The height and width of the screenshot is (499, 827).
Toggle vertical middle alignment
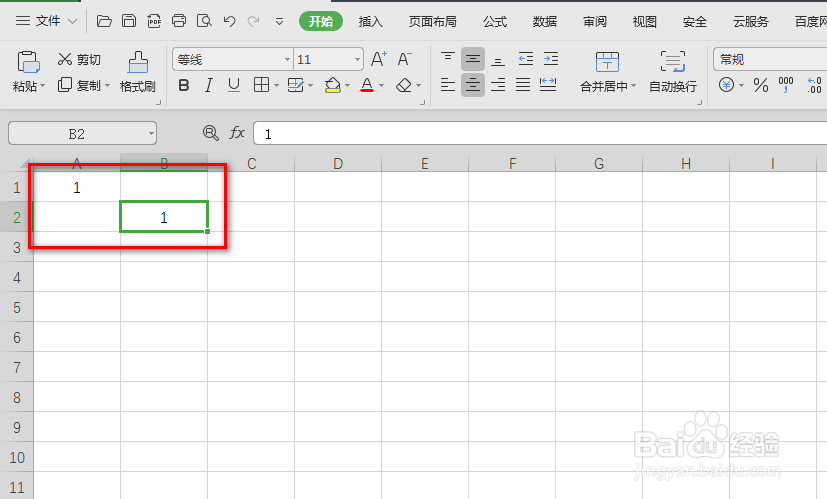click(x=473, y=59)
